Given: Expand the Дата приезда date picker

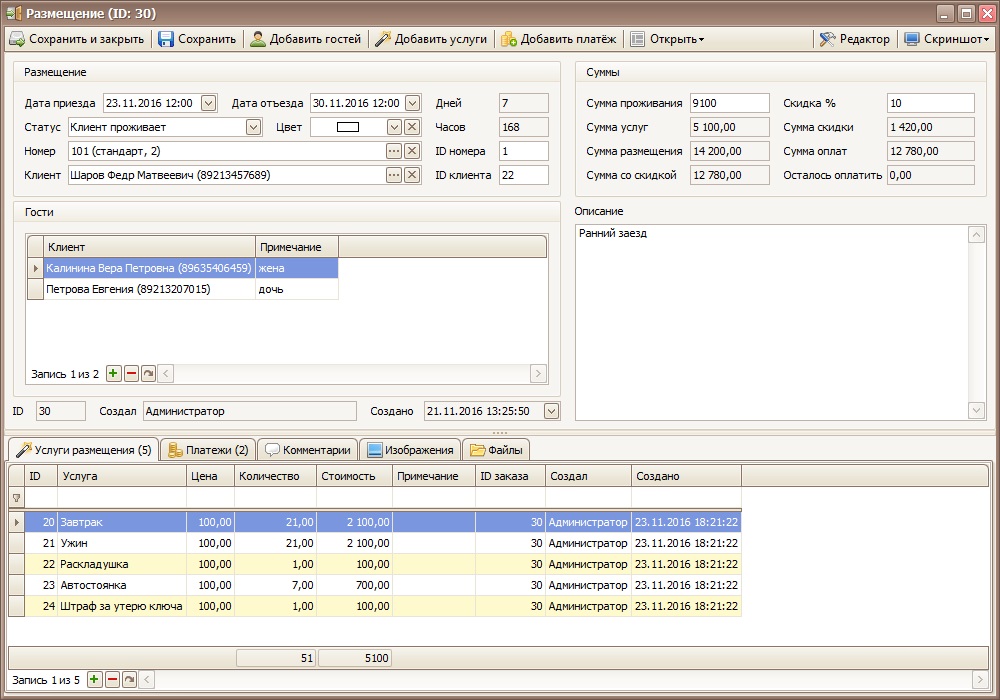Looking at the screenshot, I should pos(209,103).
